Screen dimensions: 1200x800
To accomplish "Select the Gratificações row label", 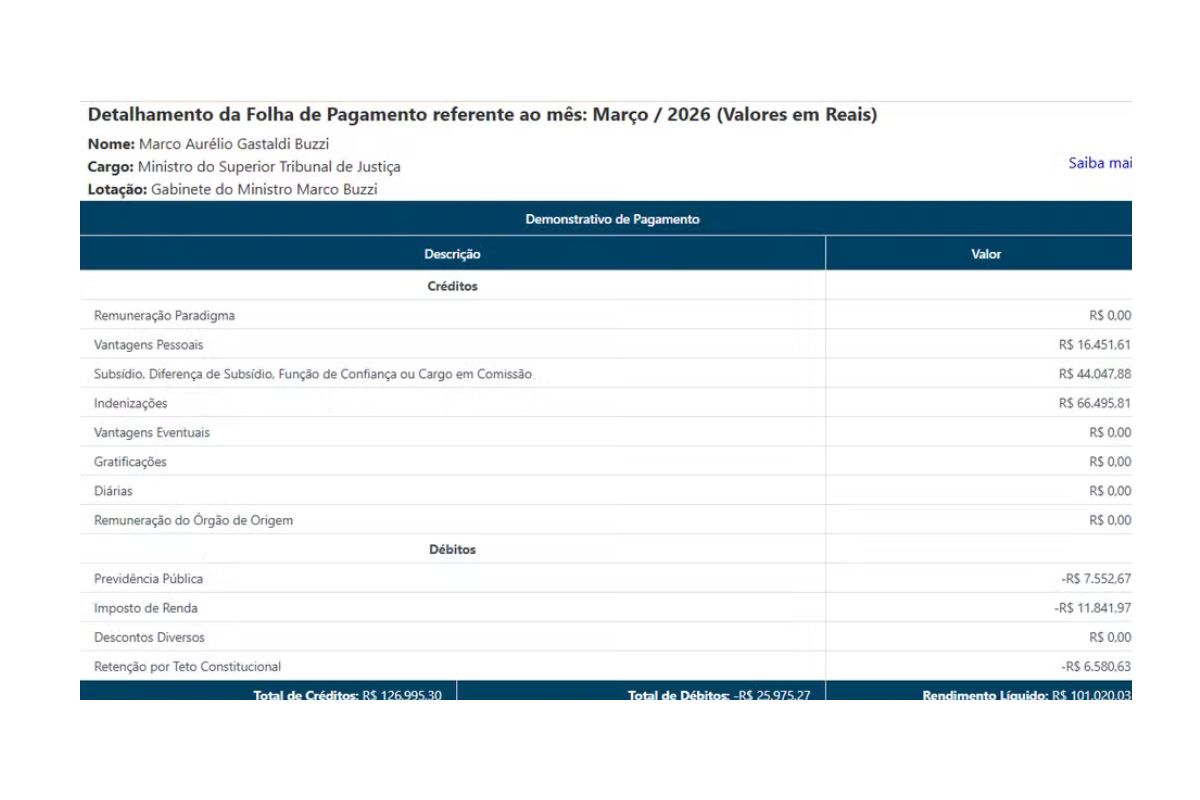I will (x=130, y=461).
